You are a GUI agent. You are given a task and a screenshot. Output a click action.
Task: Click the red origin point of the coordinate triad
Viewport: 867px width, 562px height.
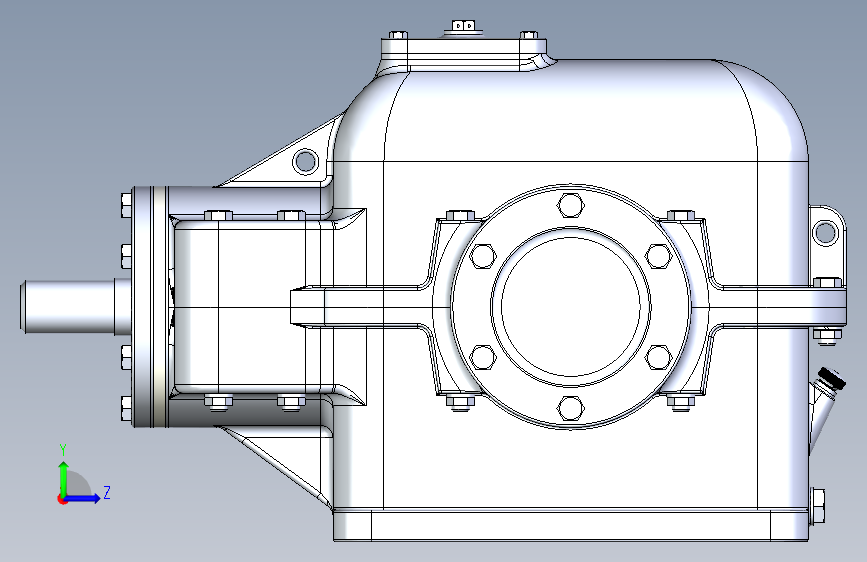click(62, 499)
